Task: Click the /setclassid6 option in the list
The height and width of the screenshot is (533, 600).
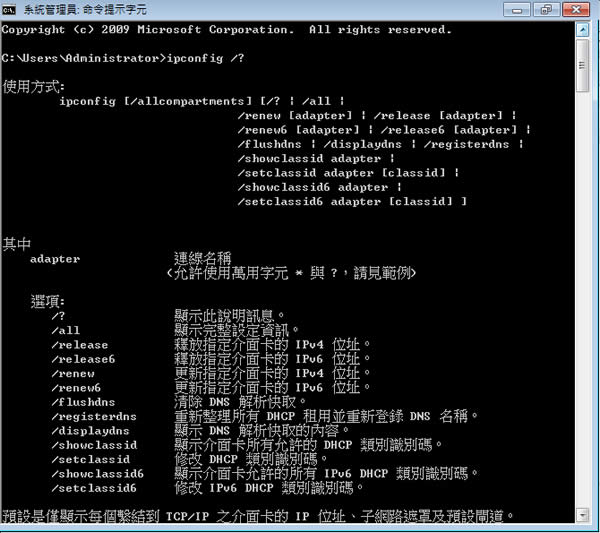Action: click(94, 488)
